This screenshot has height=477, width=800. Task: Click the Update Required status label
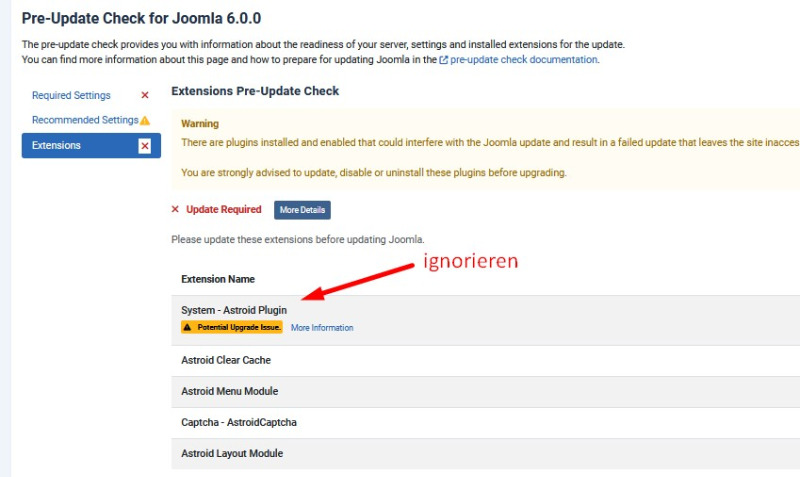coord(224,210)
